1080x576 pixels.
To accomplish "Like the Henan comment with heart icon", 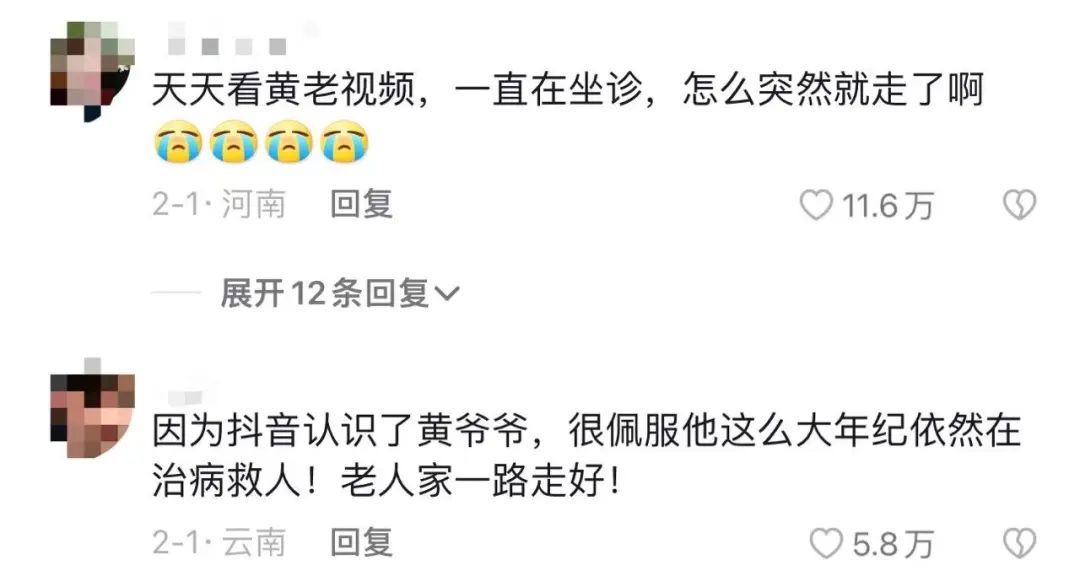I will [816, 205].
